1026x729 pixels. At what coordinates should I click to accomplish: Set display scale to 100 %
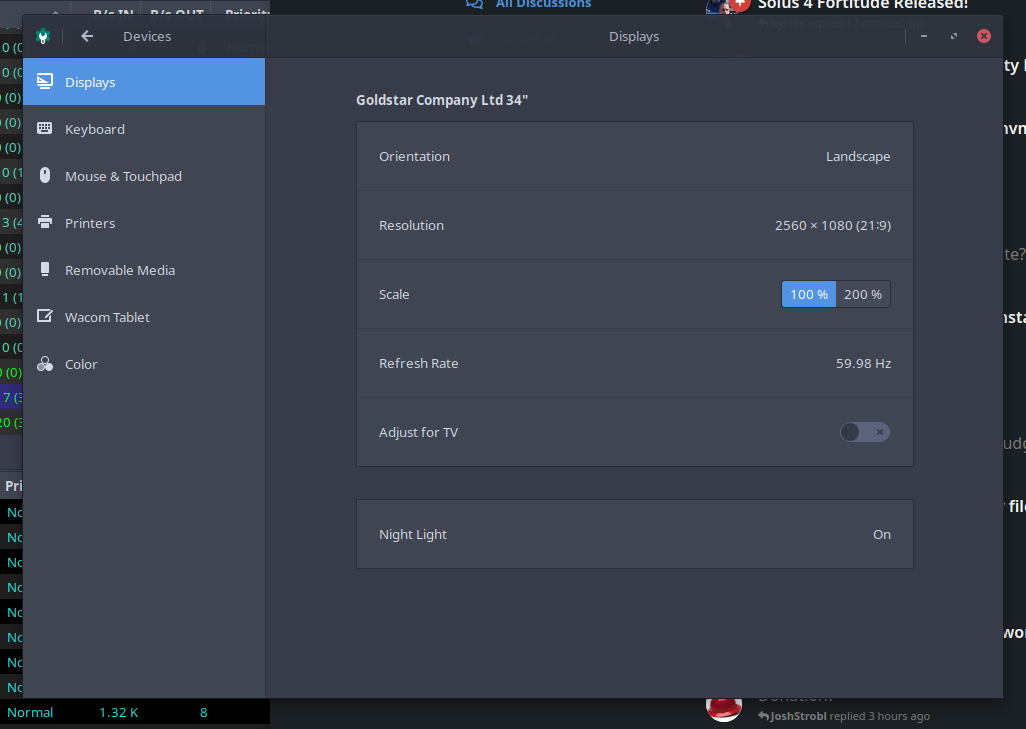[808, 294]
